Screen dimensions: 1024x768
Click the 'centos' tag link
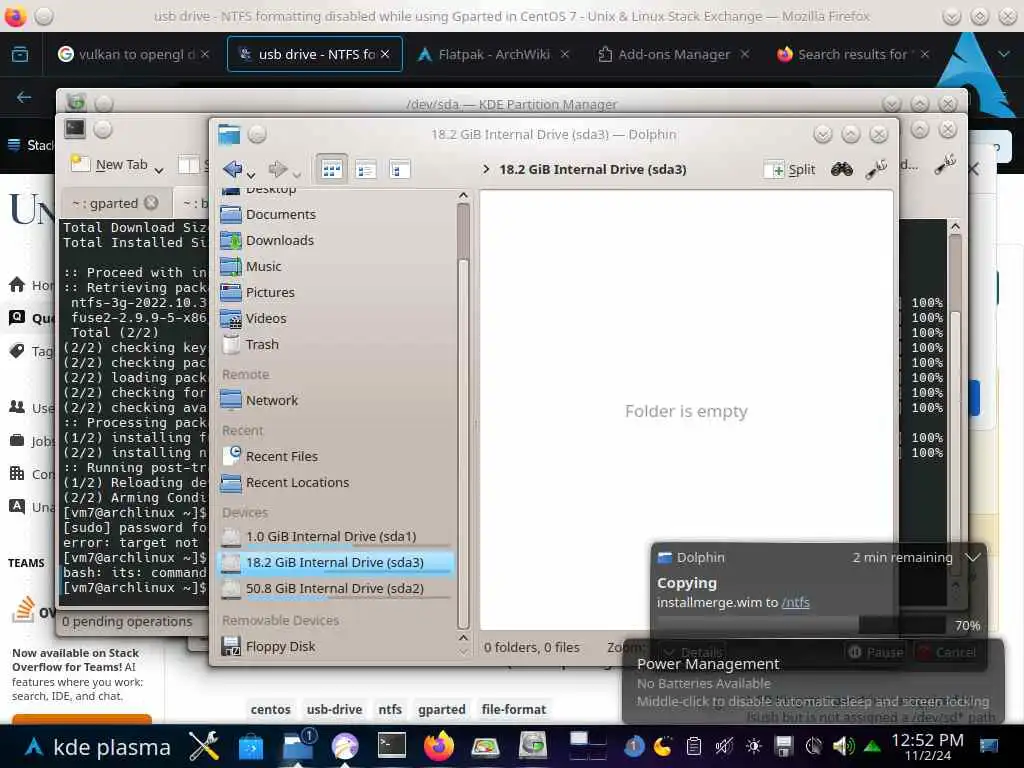[x=270, y=709]
